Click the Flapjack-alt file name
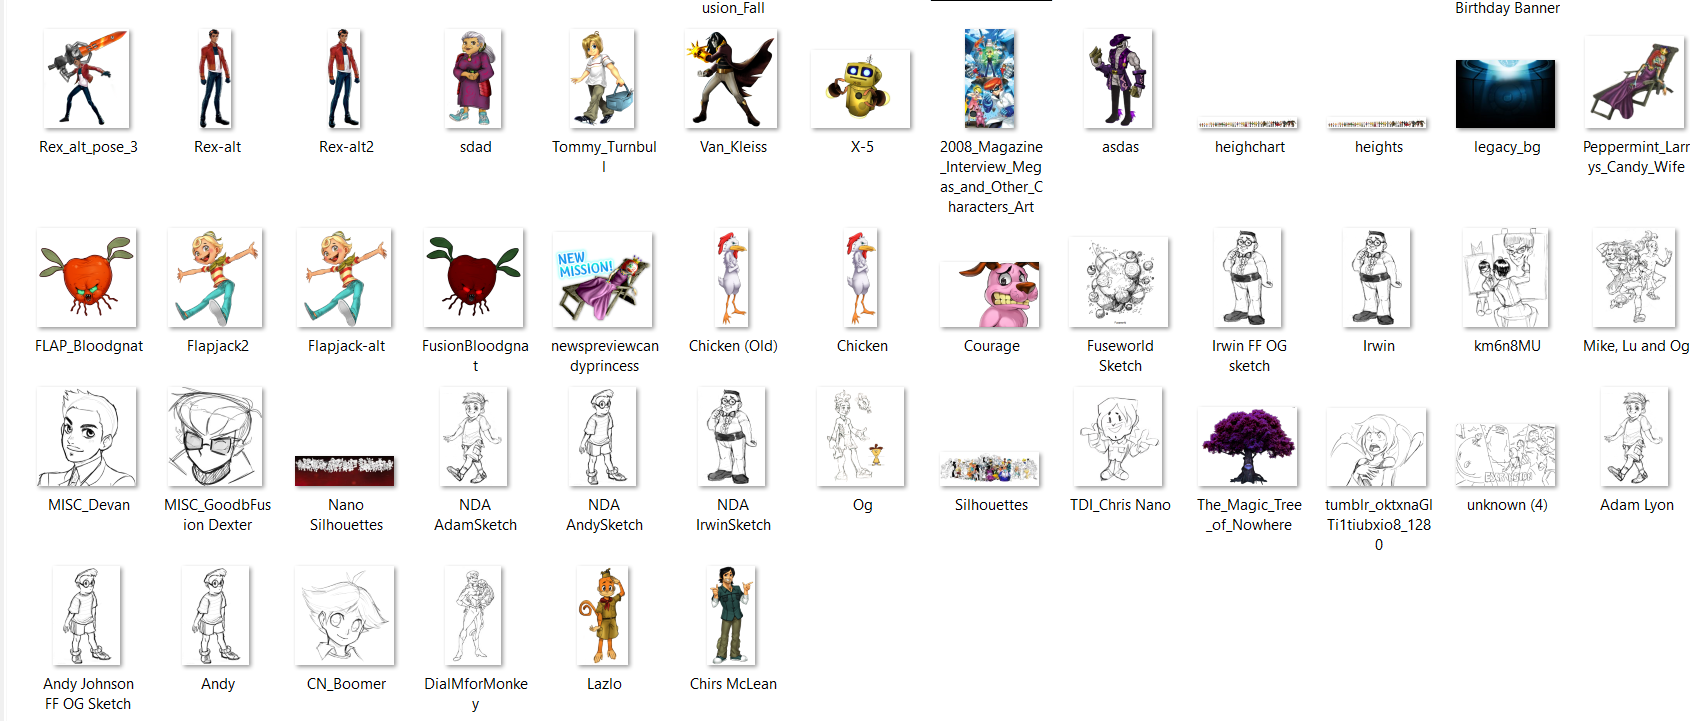Image resolution: width=1696 pixels, height=727 pixels. tap(346, 346)
